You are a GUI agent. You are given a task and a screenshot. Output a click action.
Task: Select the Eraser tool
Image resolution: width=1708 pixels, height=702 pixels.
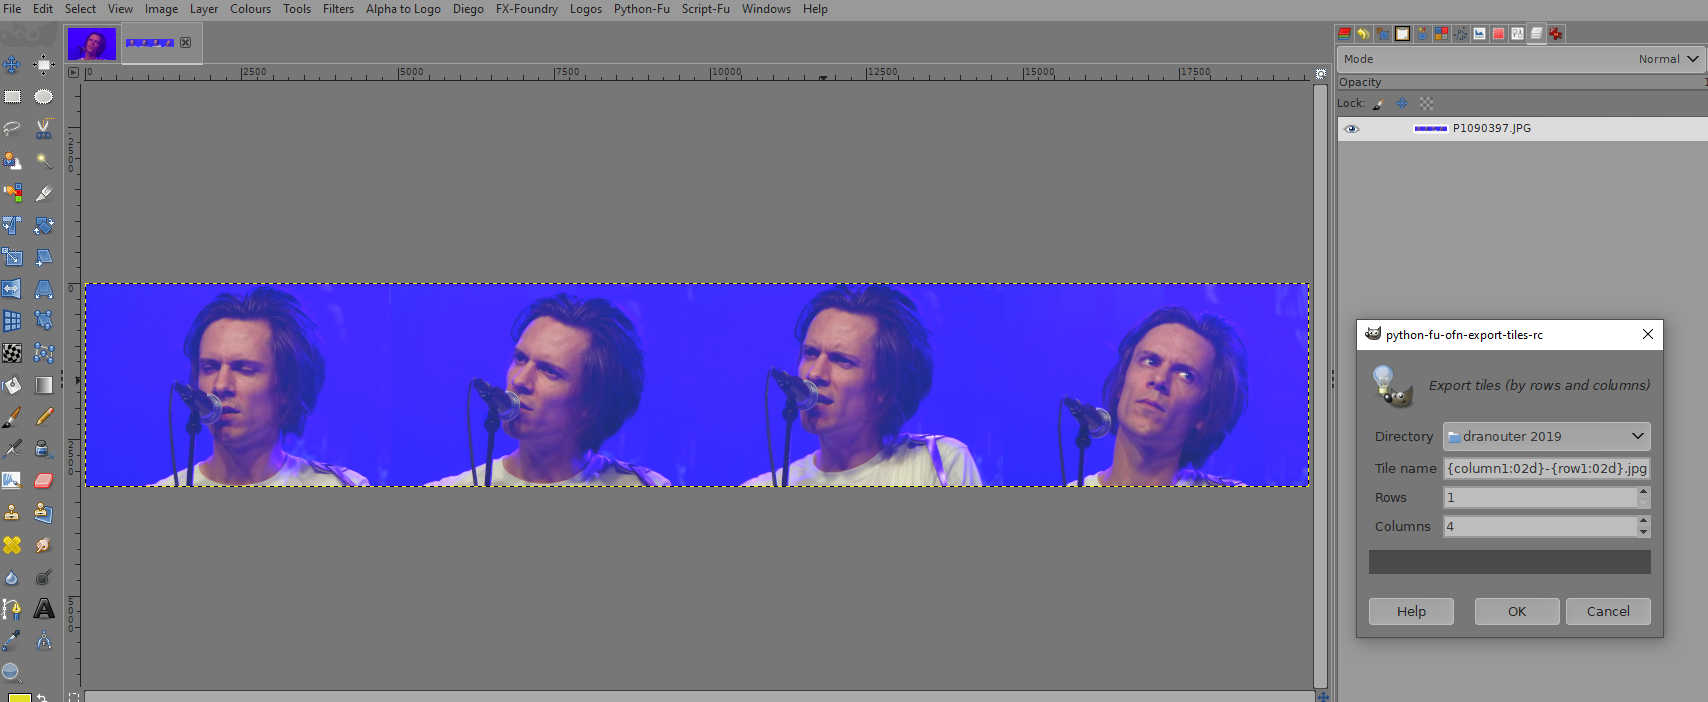[44, 481]
